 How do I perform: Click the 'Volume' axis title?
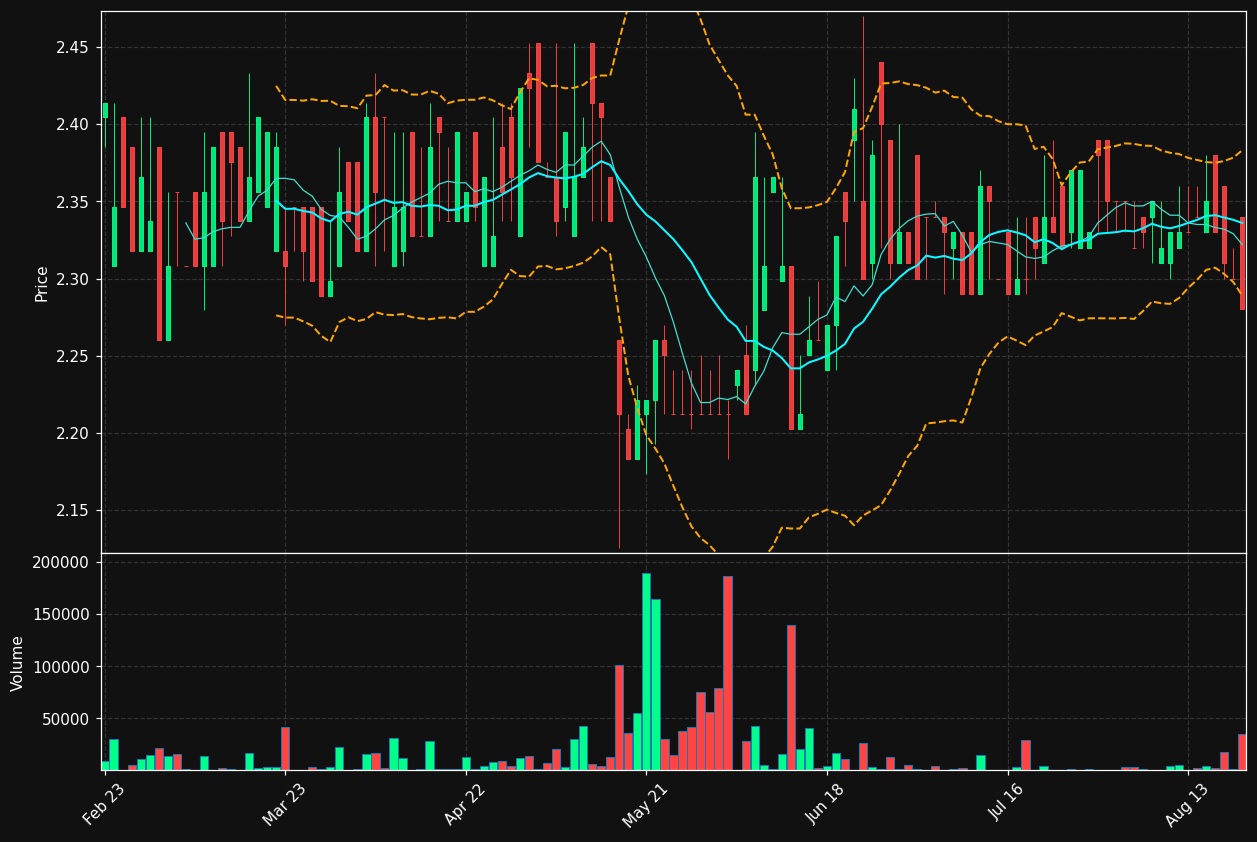18,663
